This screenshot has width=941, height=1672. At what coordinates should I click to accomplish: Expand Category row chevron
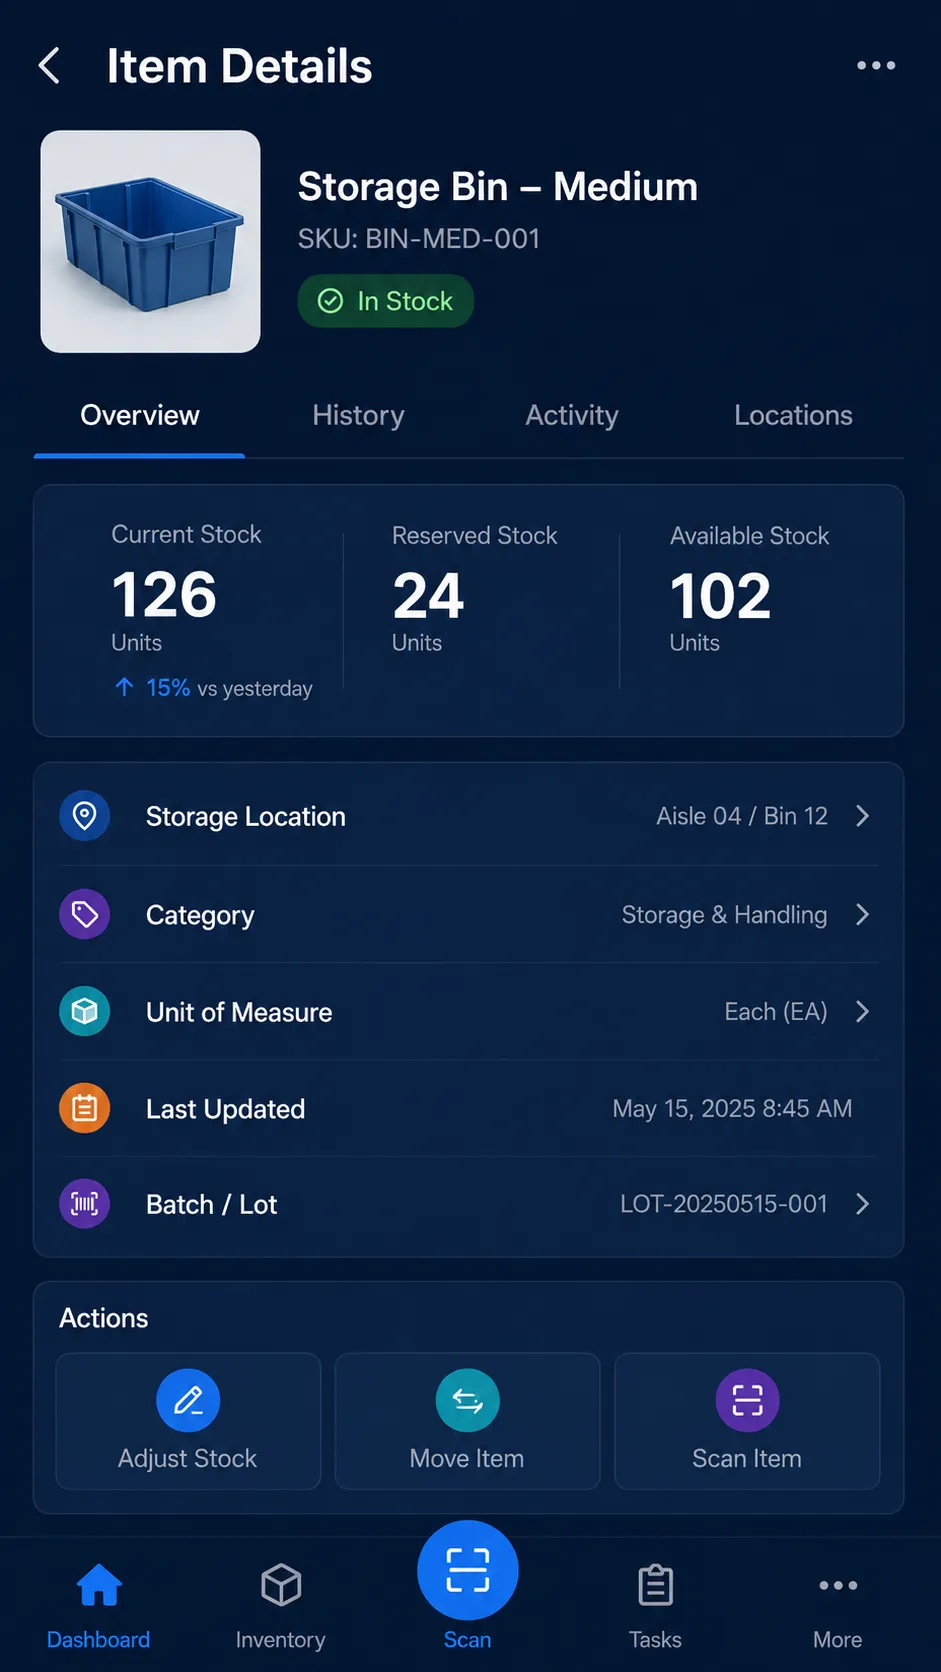(863, 914)
